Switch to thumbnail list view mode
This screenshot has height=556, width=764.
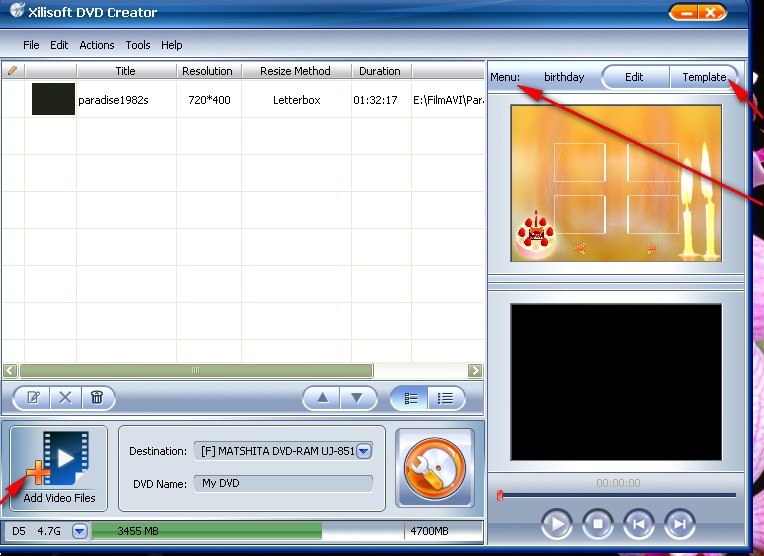(x=411, y=399)
